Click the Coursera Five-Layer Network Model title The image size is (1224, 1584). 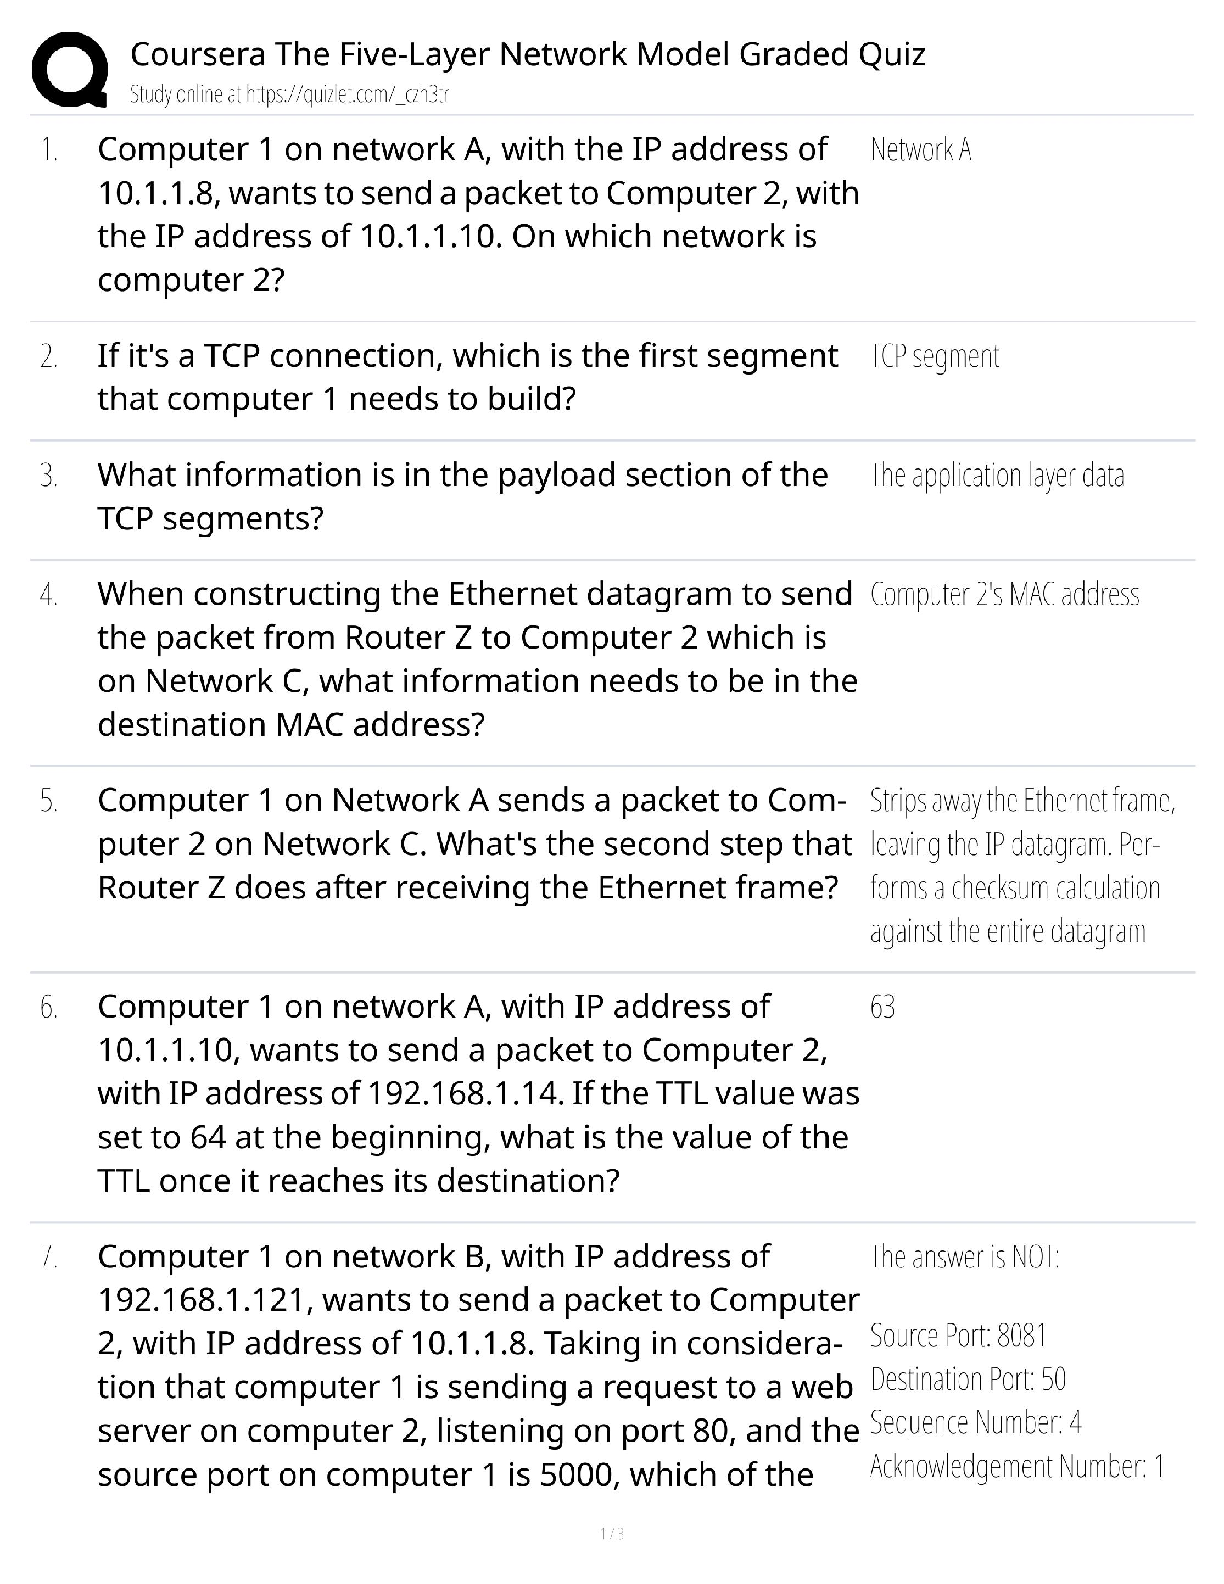tap(528, 54)
